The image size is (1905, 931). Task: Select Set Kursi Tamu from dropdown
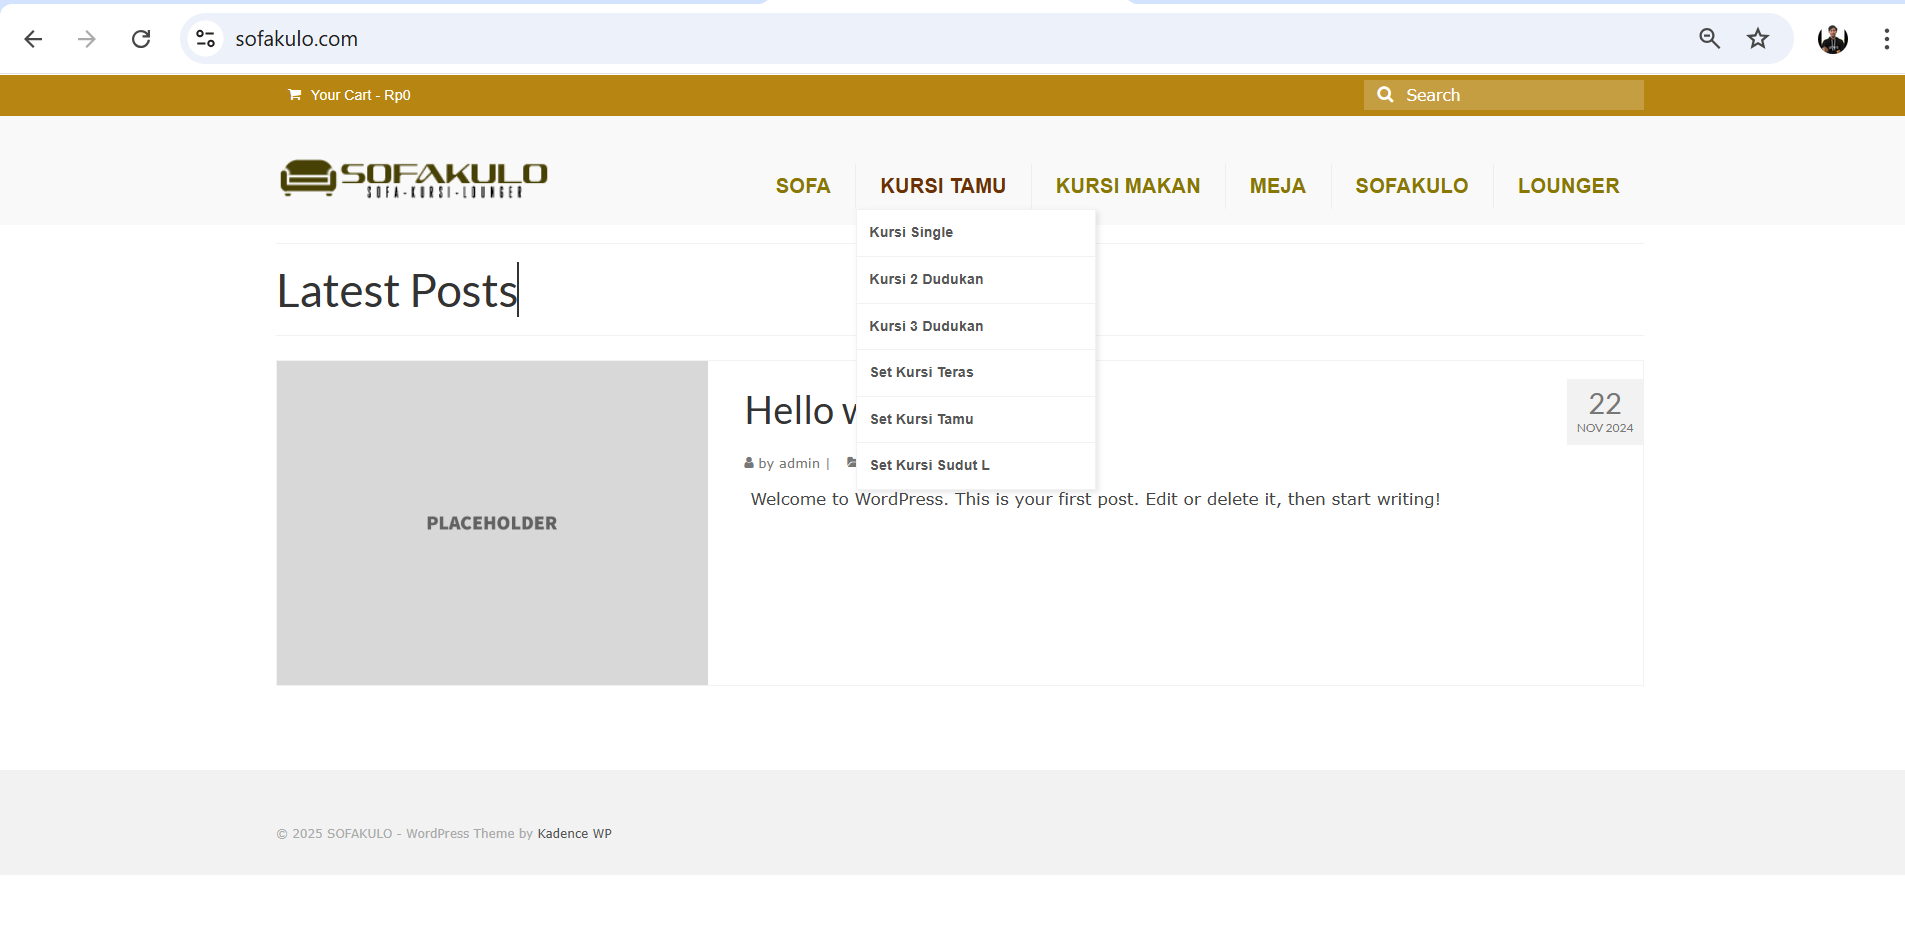coord(976,420)
